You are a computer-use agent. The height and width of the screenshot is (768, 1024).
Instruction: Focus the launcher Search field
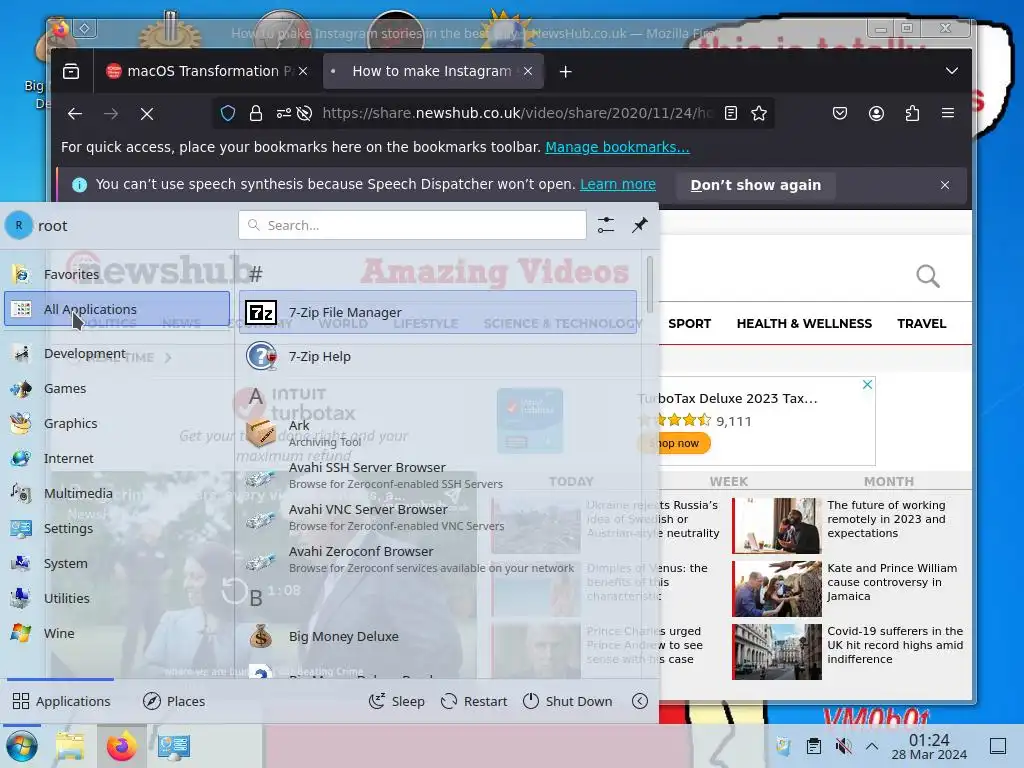click(412, 225)
